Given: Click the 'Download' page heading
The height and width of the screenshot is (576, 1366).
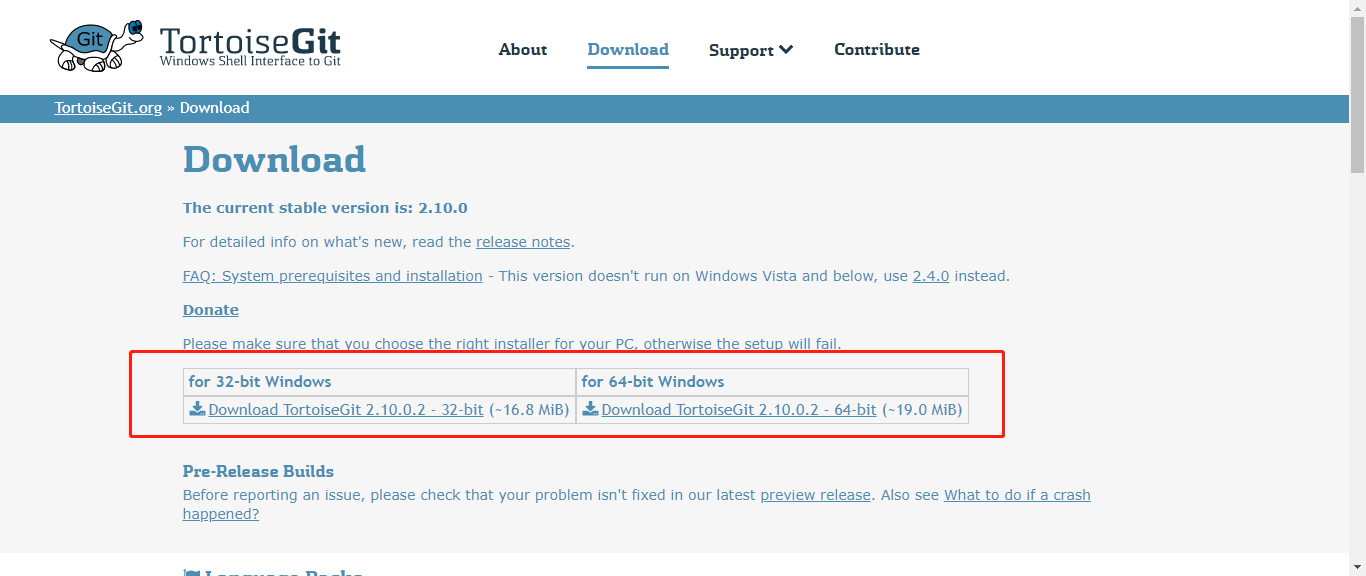Looking at the screenshot, I should tap(274, 160).
